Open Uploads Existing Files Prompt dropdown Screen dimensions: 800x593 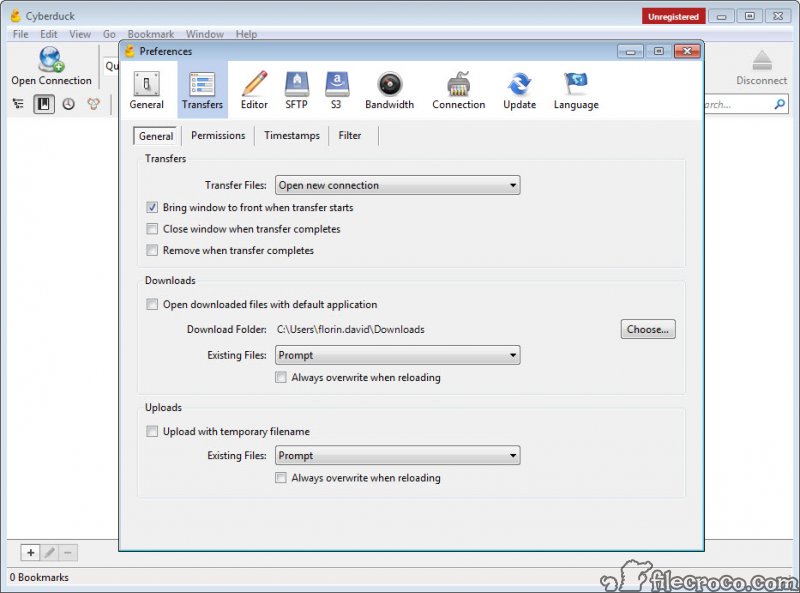(x=397, y=455)
